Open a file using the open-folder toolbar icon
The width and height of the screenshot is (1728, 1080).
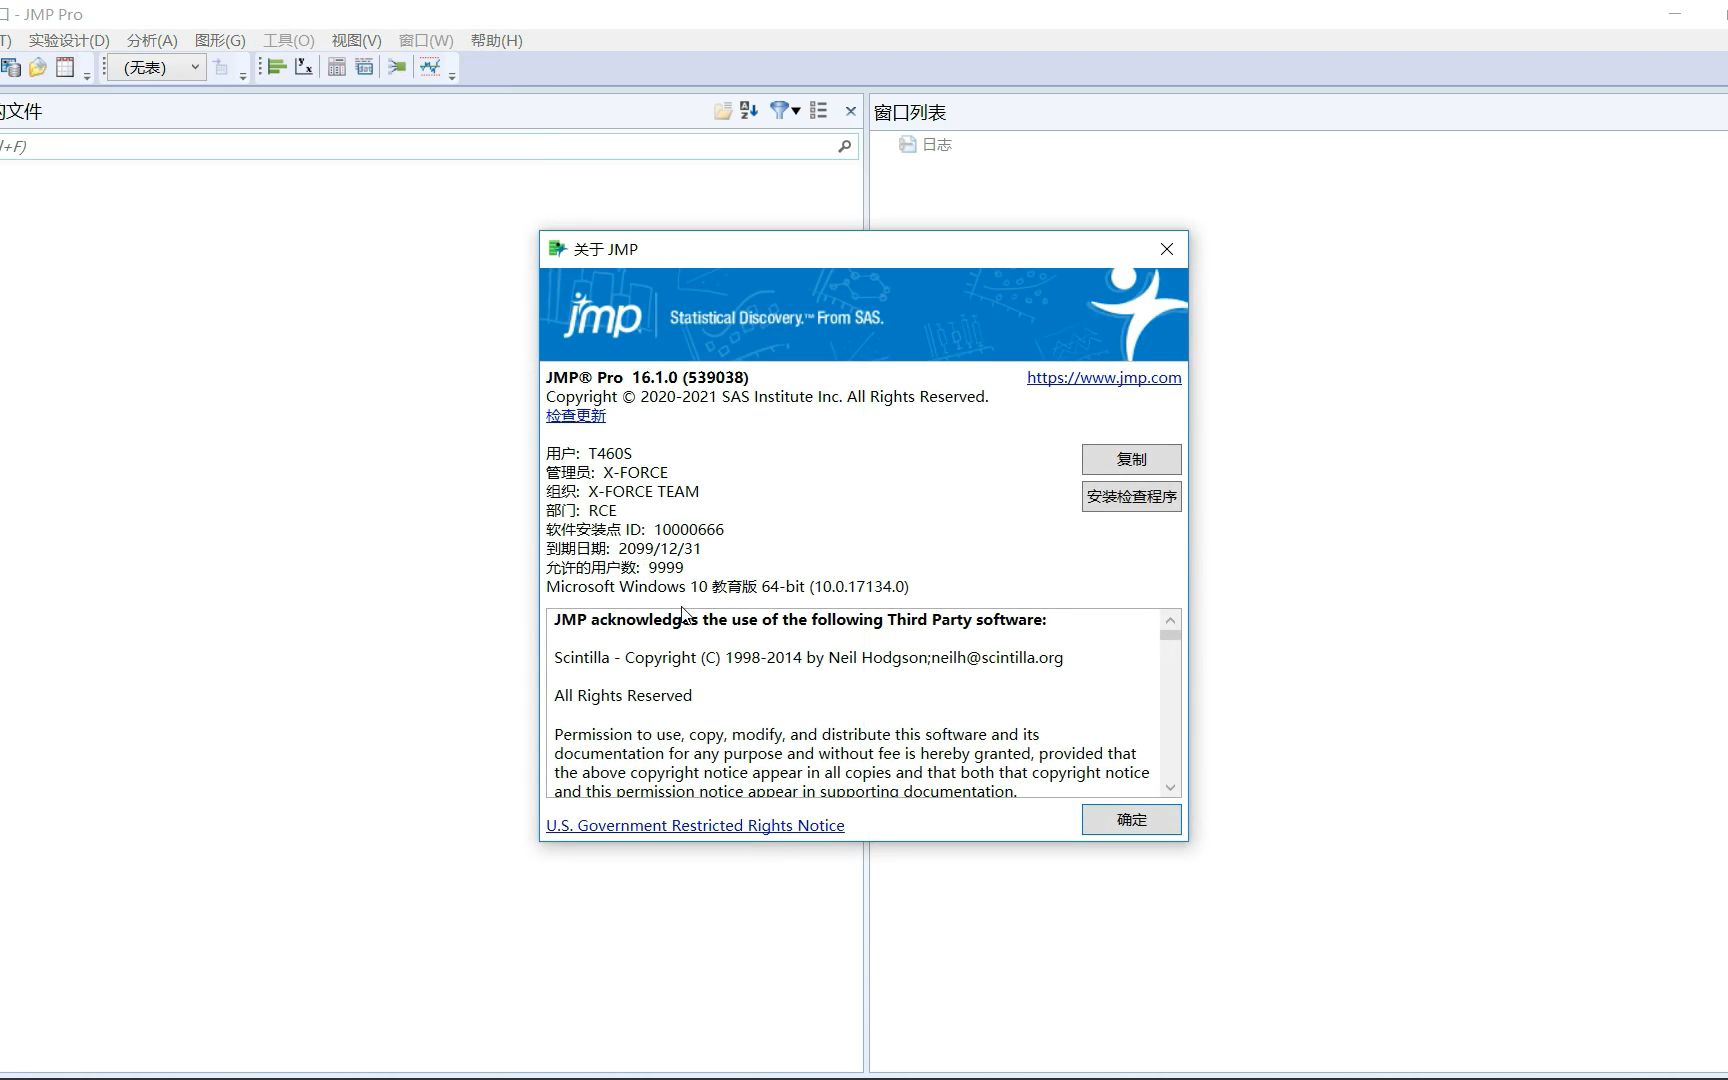(x=37, y=67)
